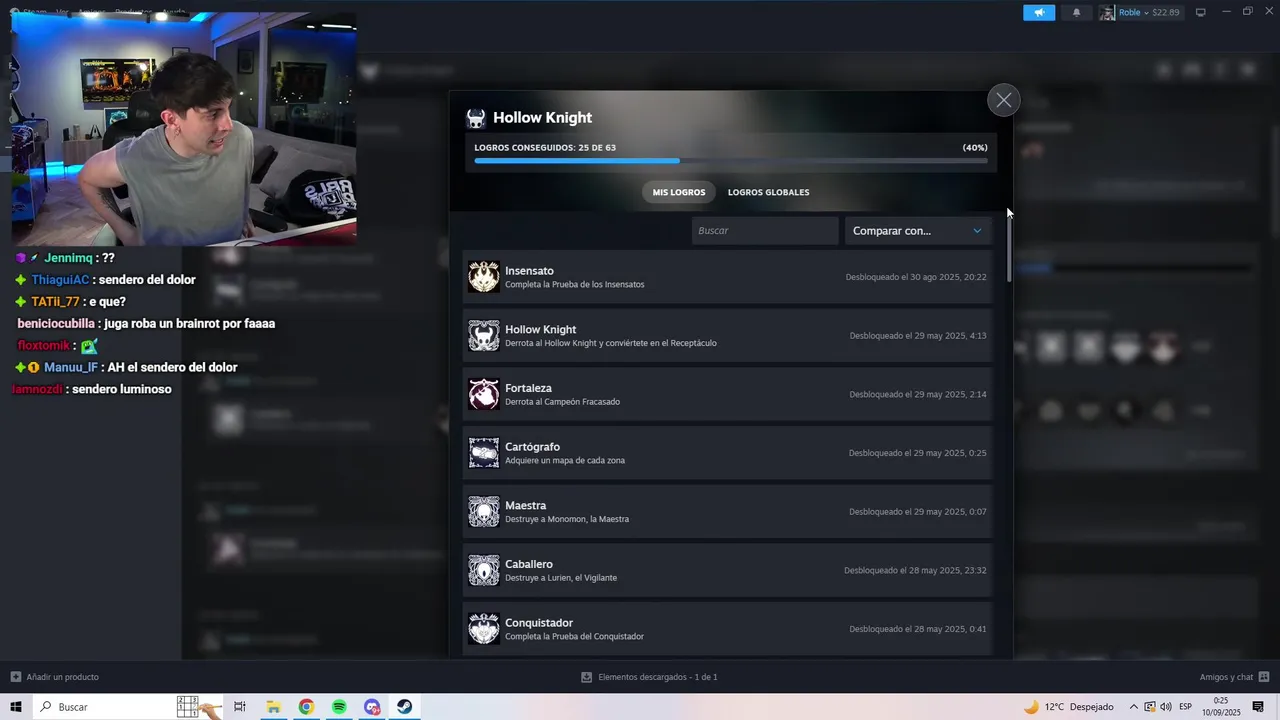1280x720 pixels.
Task: Open Elementos descargados downloads status
Action: tap(649, 677)
